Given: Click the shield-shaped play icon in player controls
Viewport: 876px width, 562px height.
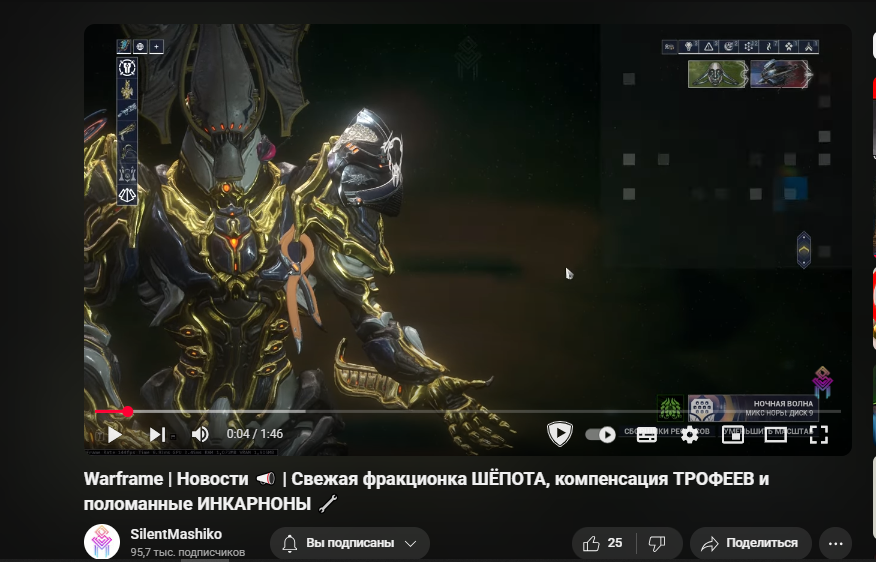Looking at the screenshot, I should tap(560, 434).
